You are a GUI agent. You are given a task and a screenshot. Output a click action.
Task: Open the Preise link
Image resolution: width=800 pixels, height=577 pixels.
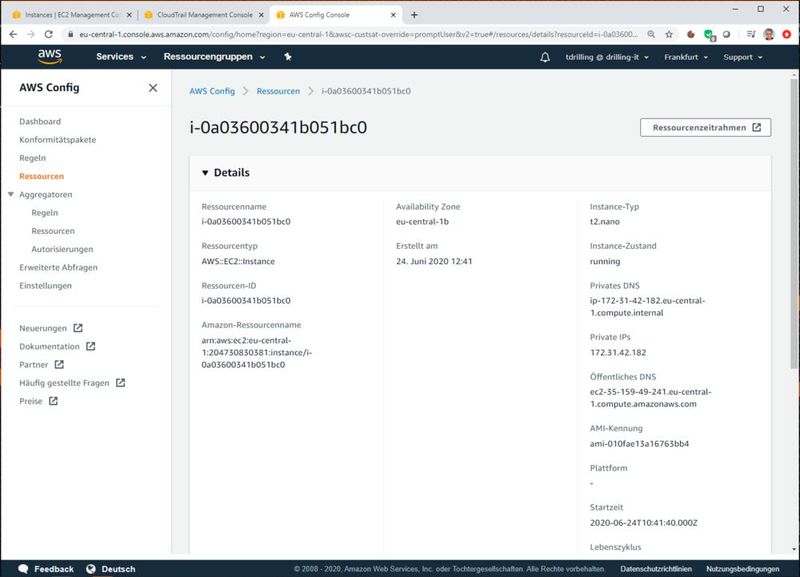tap(31, 401)
